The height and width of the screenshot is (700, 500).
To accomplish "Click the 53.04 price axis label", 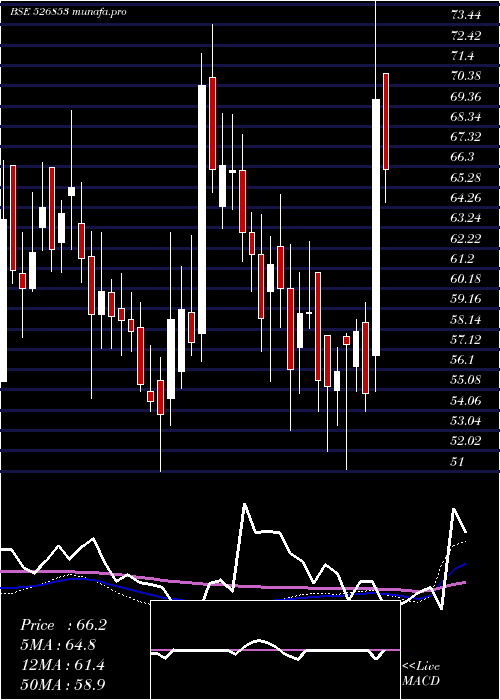I will 466,421.
